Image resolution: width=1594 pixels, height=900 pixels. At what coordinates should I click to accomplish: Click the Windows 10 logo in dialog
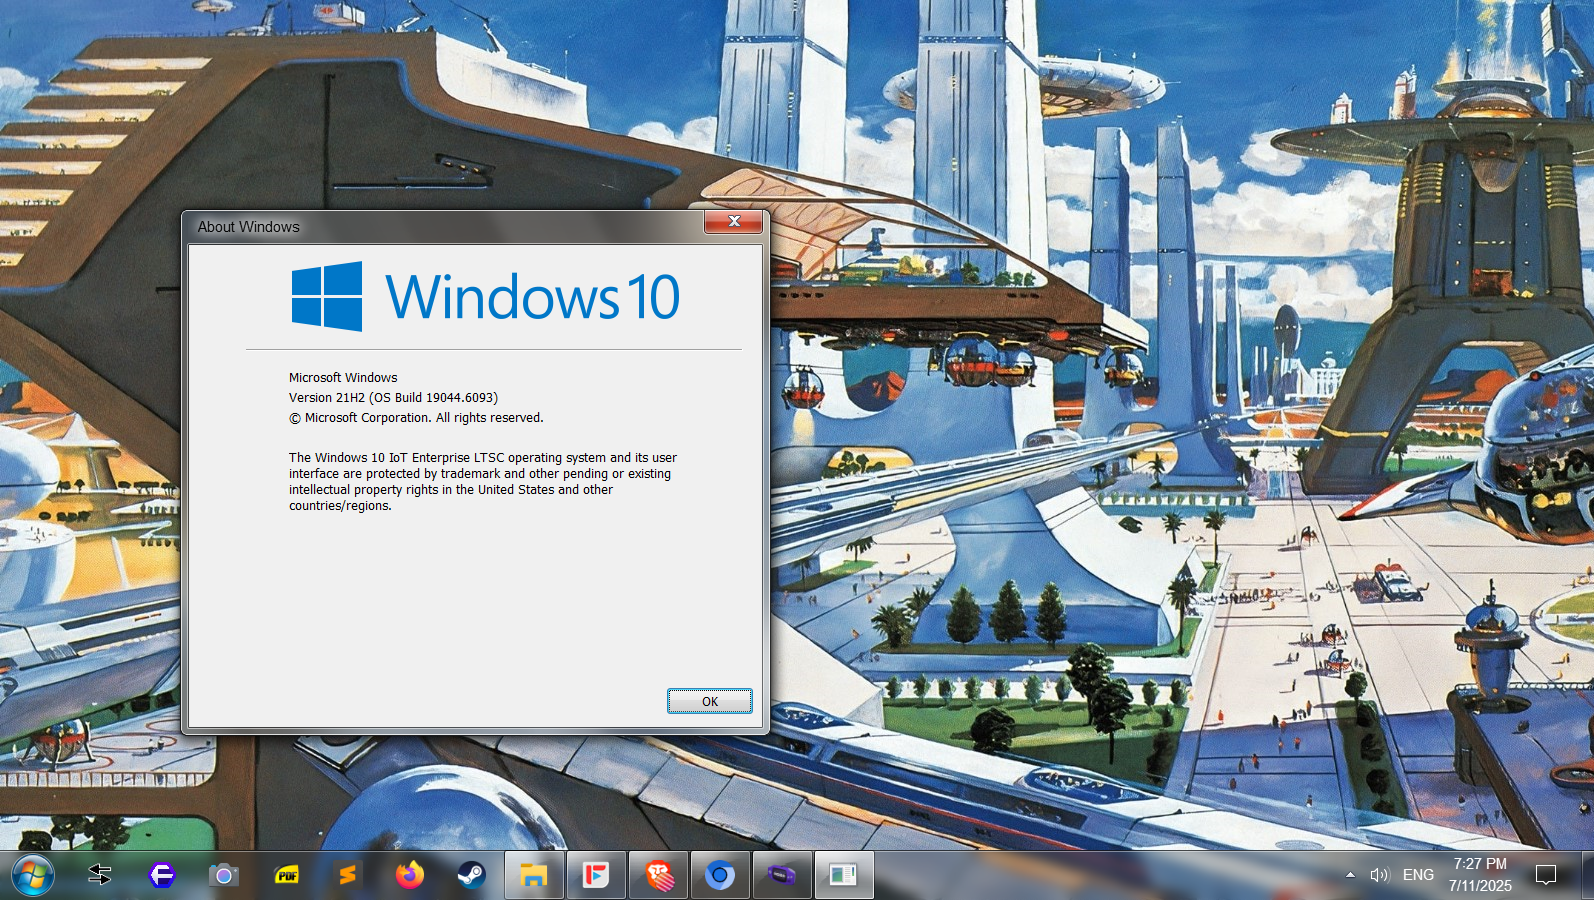point(485,296)
